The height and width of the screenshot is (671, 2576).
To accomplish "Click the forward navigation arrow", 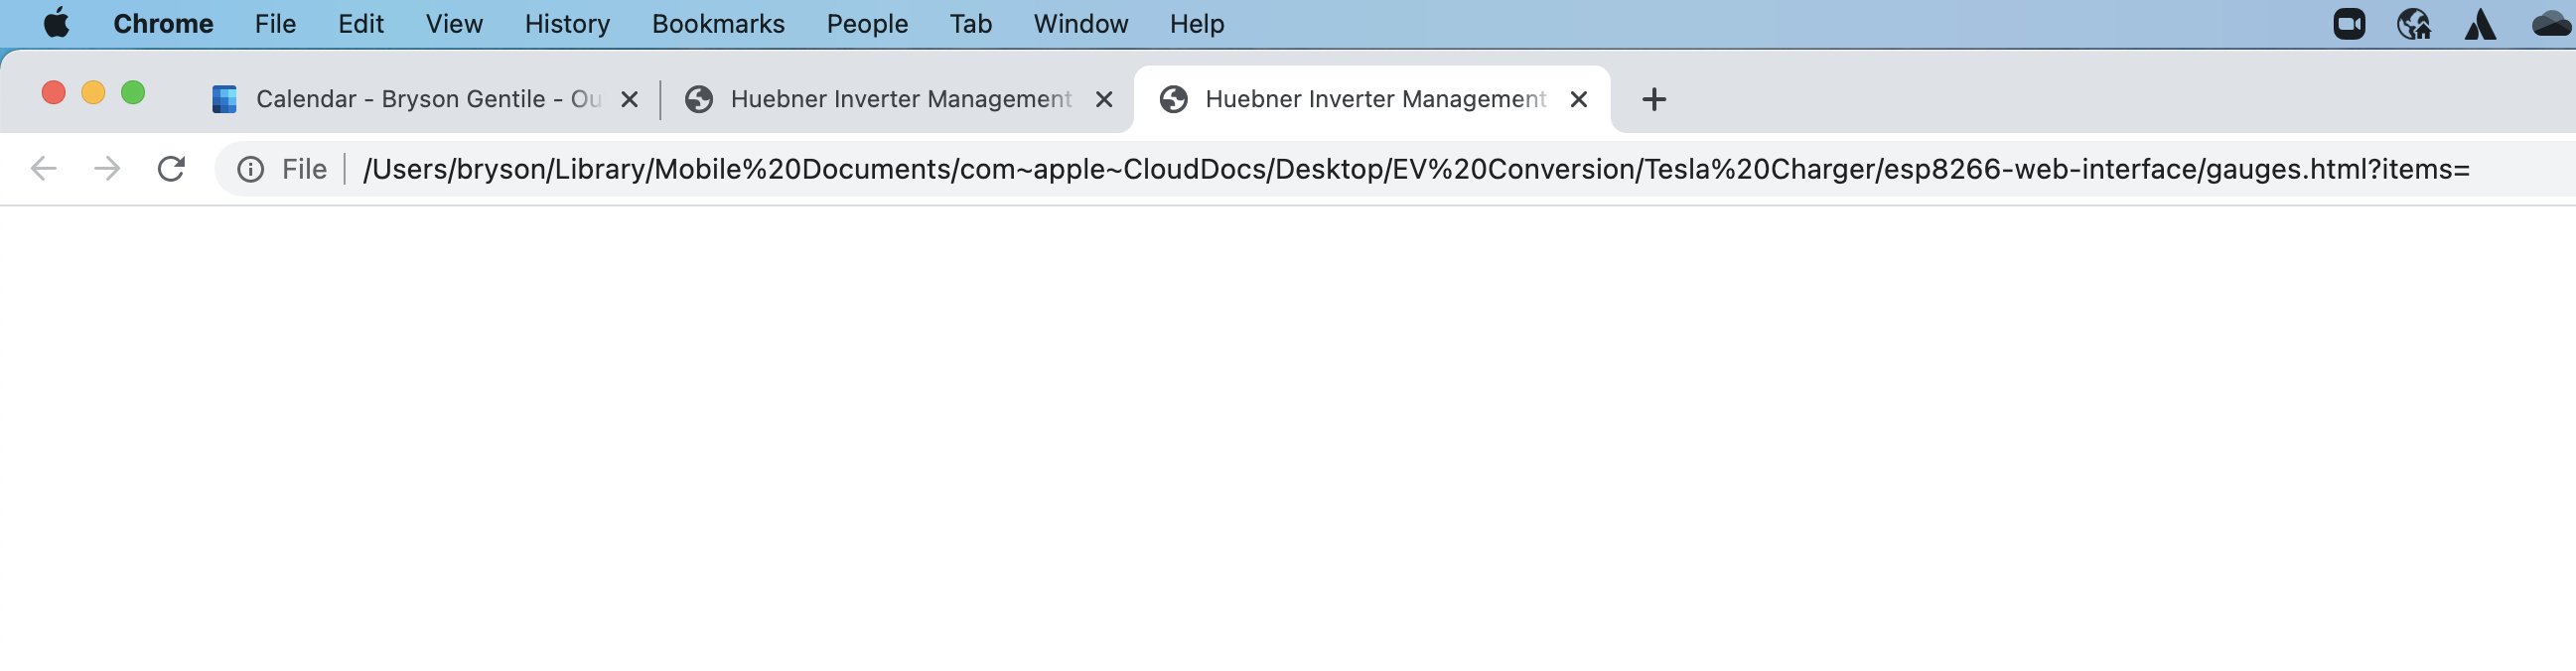I will (x=107, y=169).
